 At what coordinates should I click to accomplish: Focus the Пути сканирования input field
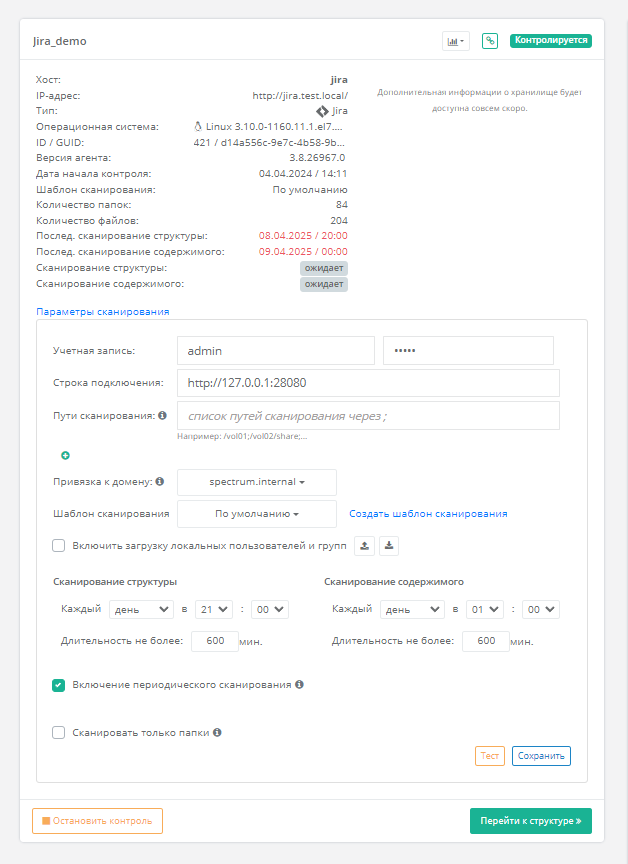(369, 416)
